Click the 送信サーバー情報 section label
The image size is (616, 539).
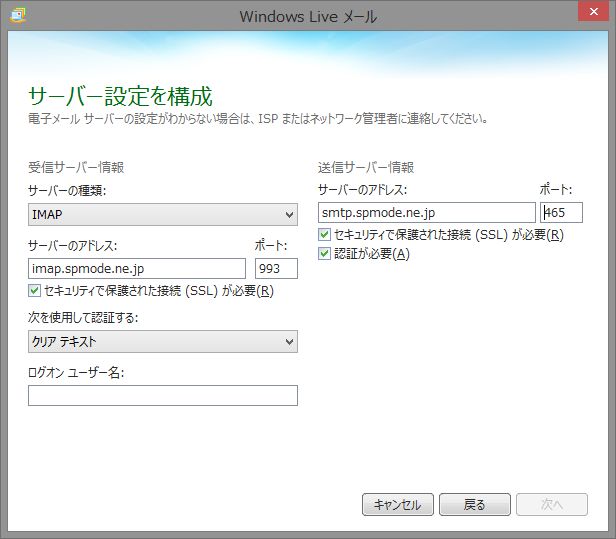(x=366, y=167)
